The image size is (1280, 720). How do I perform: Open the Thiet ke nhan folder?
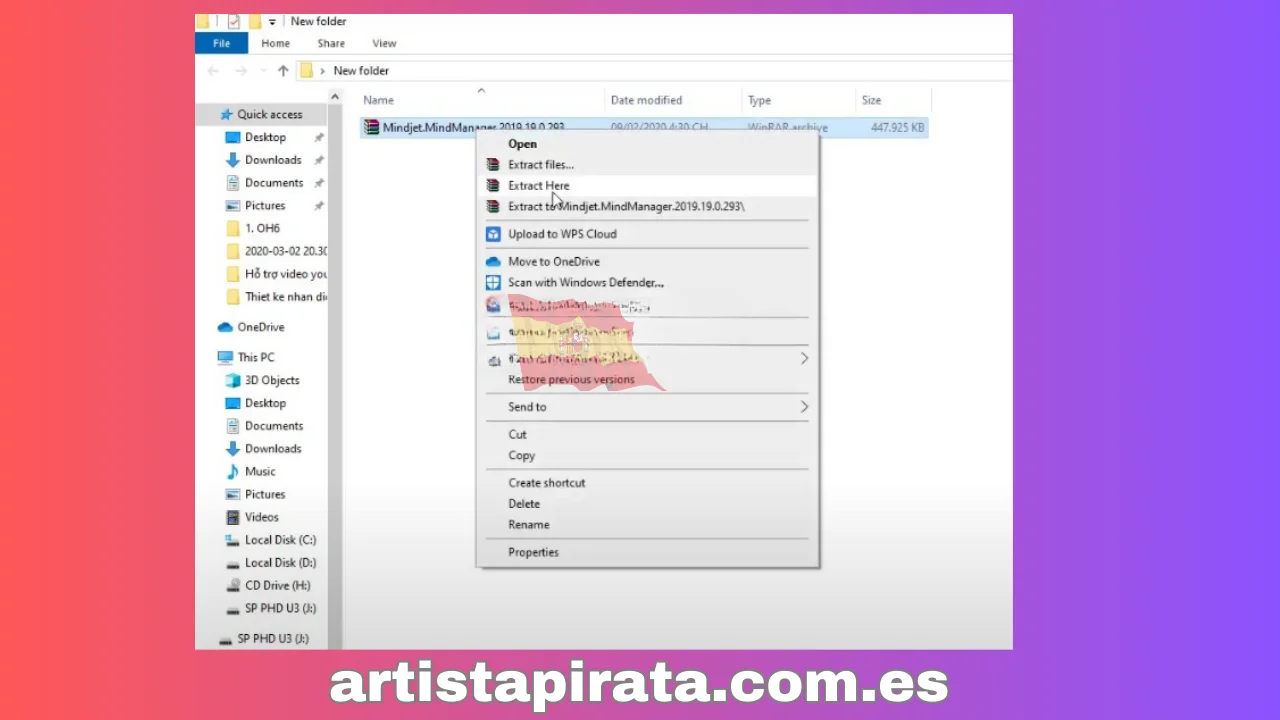click(x=285, y=297)
